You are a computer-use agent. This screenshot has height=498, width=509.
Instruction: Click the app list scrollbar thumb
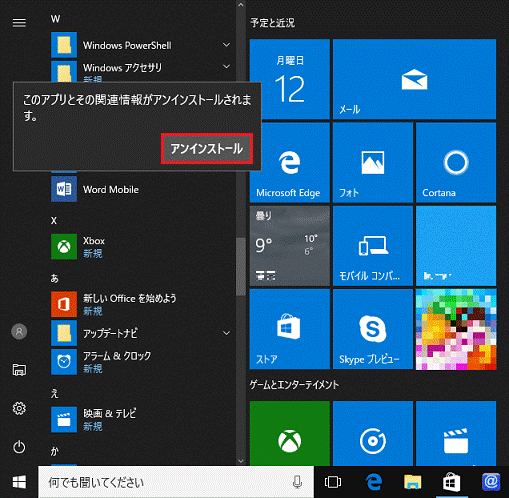point(240,267)
